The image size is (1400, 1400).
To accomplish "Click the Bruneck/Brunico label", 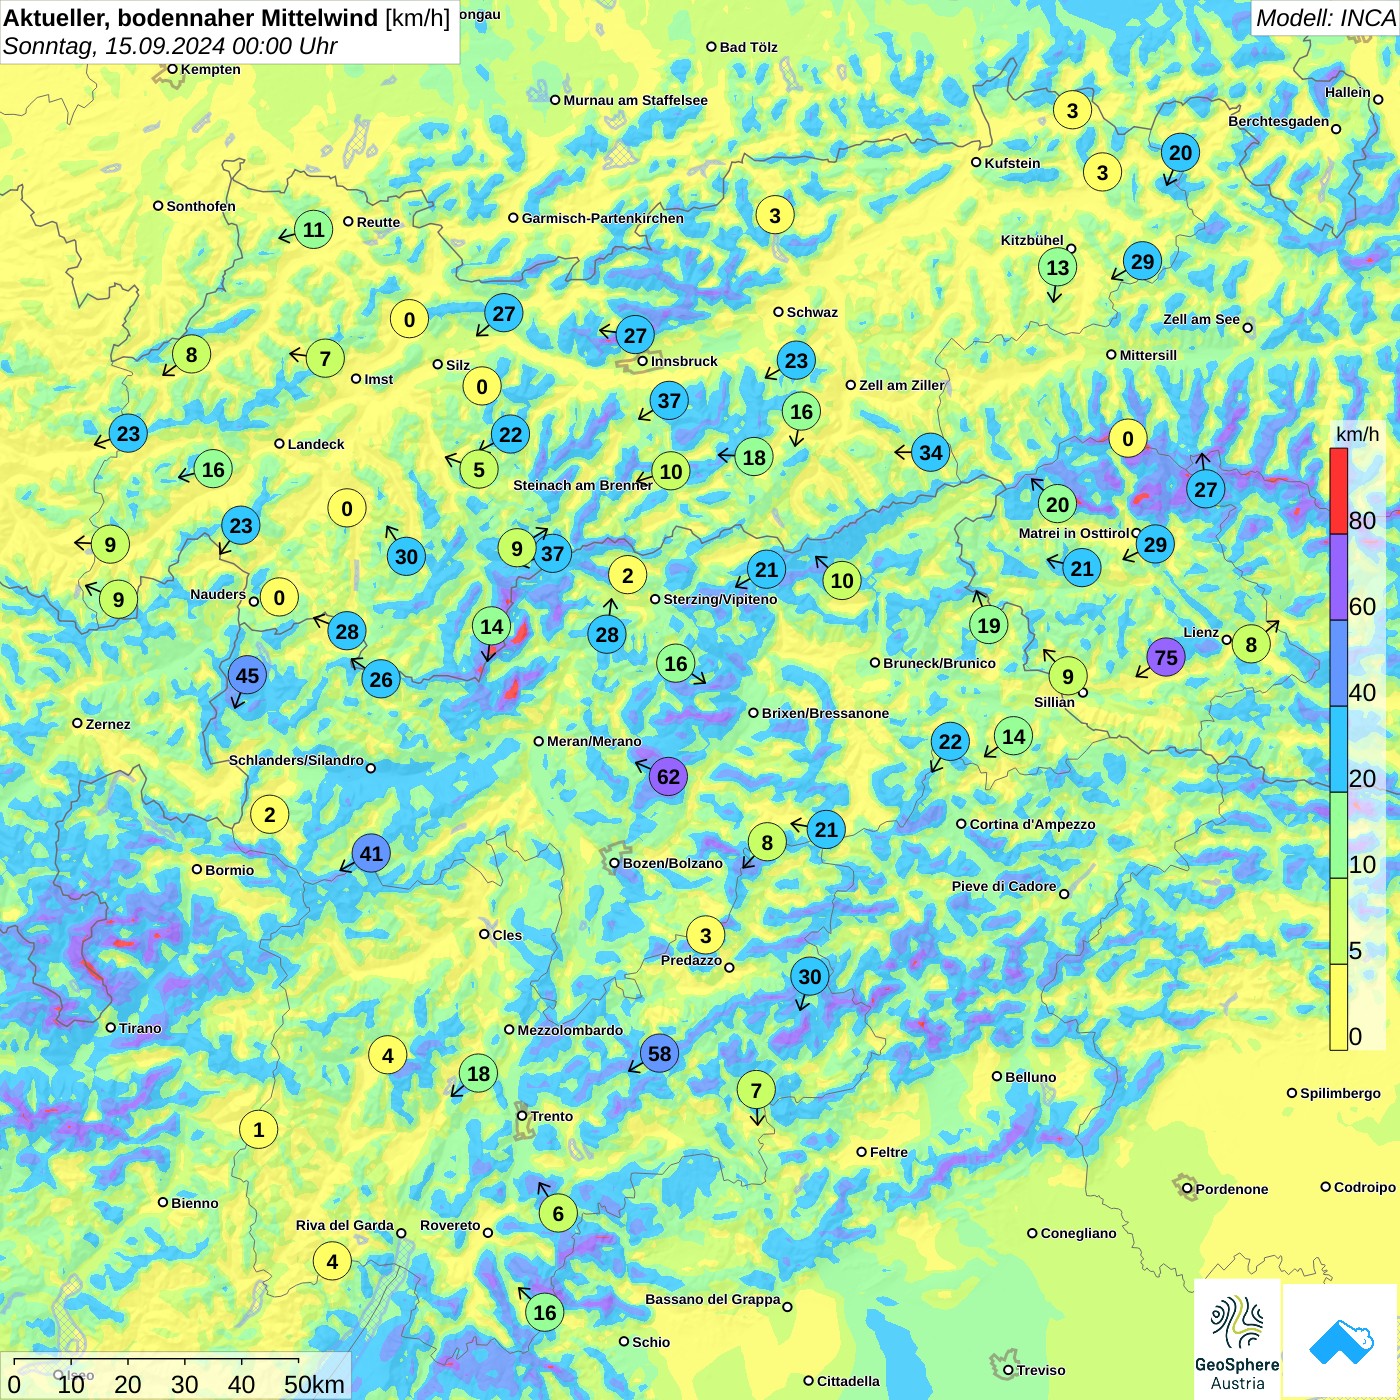I will point(939,663).
